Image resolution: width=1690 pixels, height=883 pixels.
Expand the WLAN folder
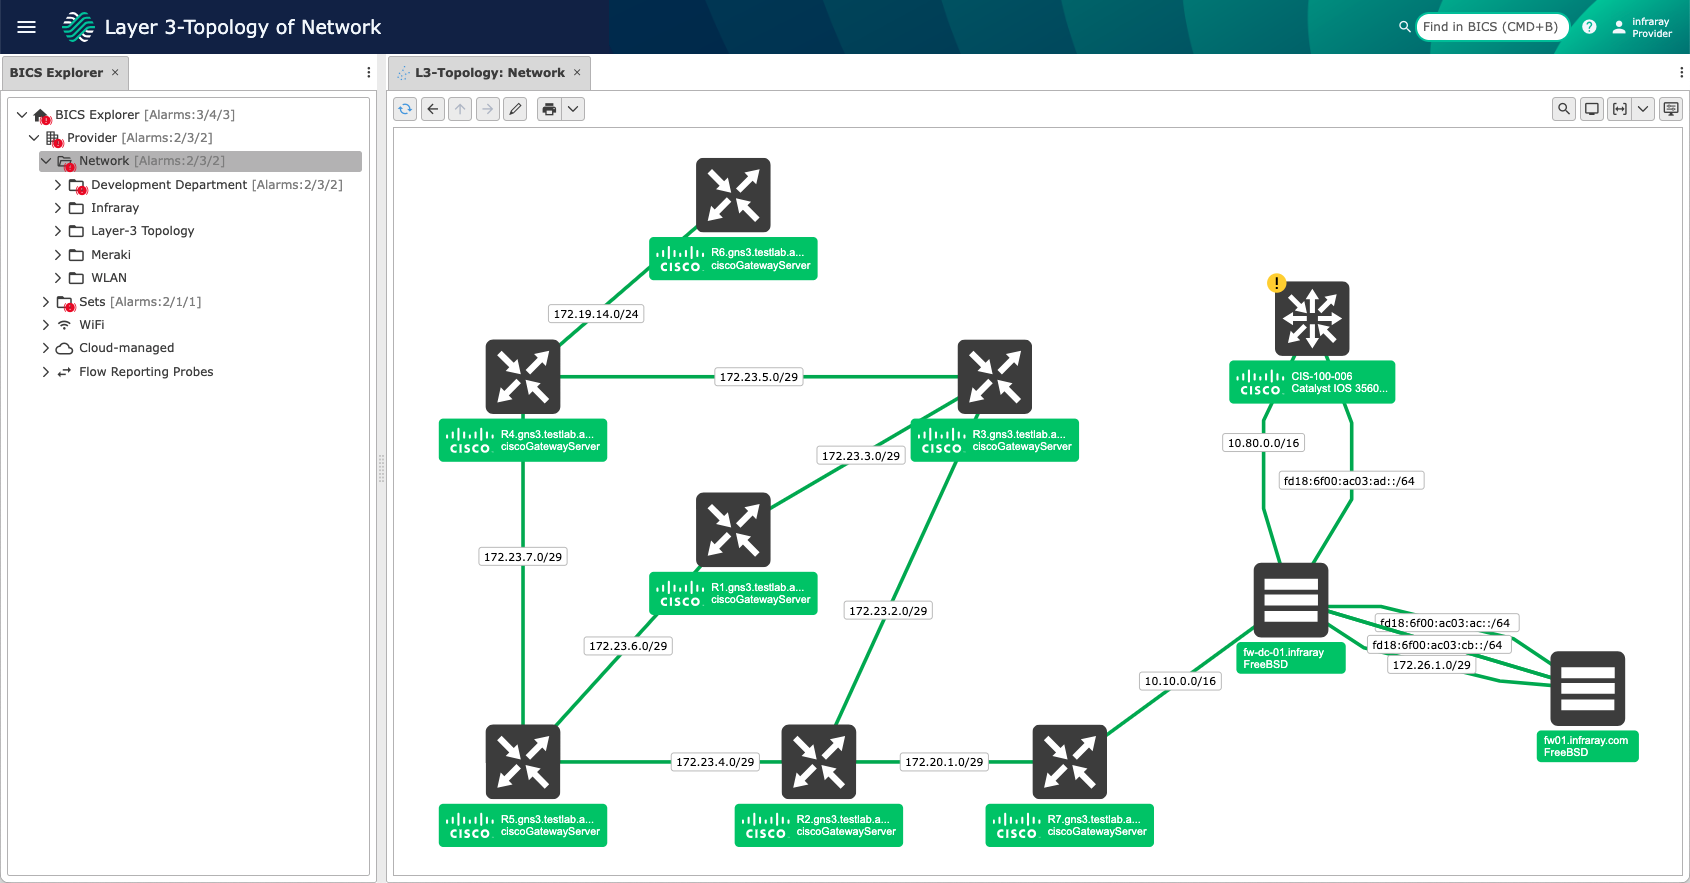coord(58,278)
